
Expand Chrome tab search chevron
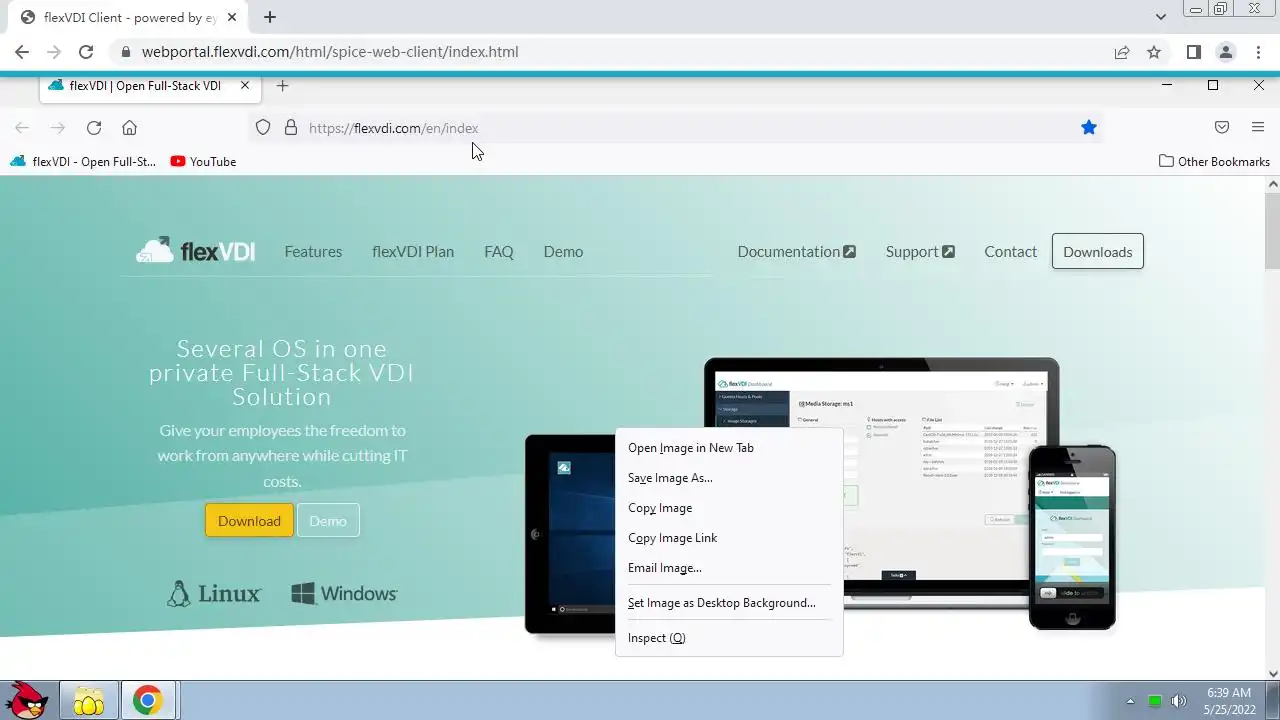tap(1160, 17)
